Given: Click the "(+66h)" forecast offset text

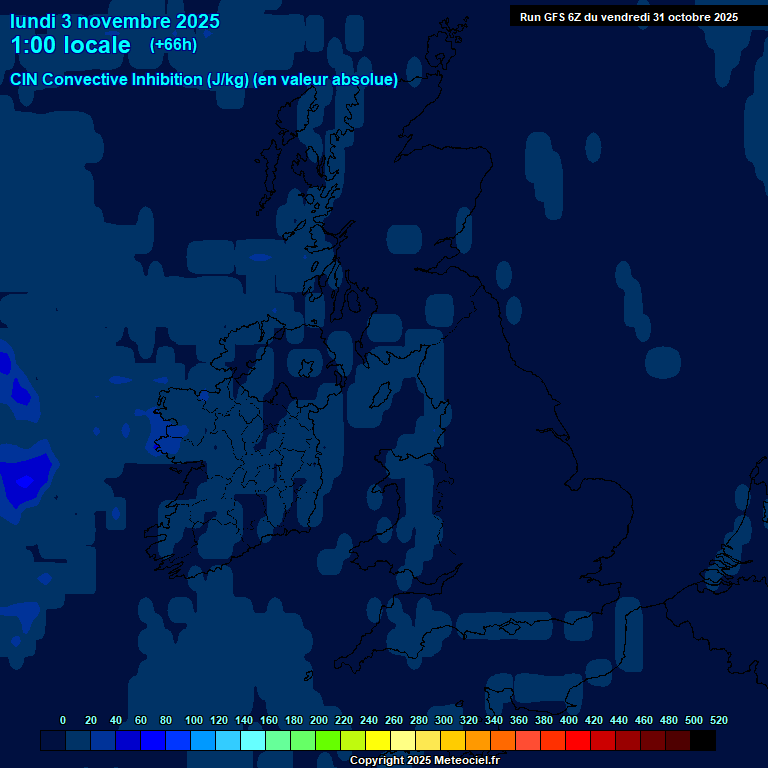Looking at the screenshot, I should [x=173, y=45].
